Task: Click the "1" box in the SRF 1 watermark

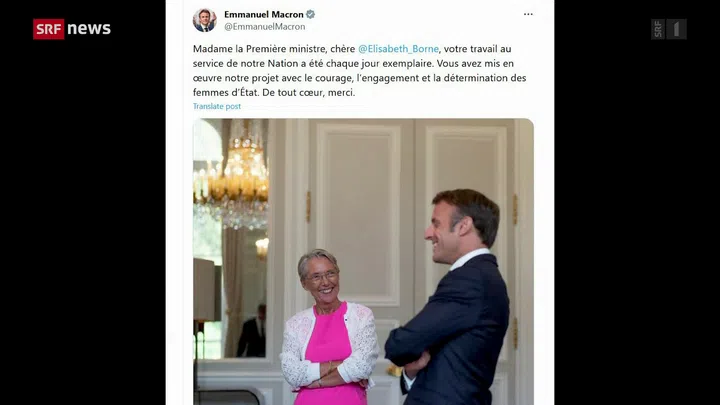Action: coord(676,29)
